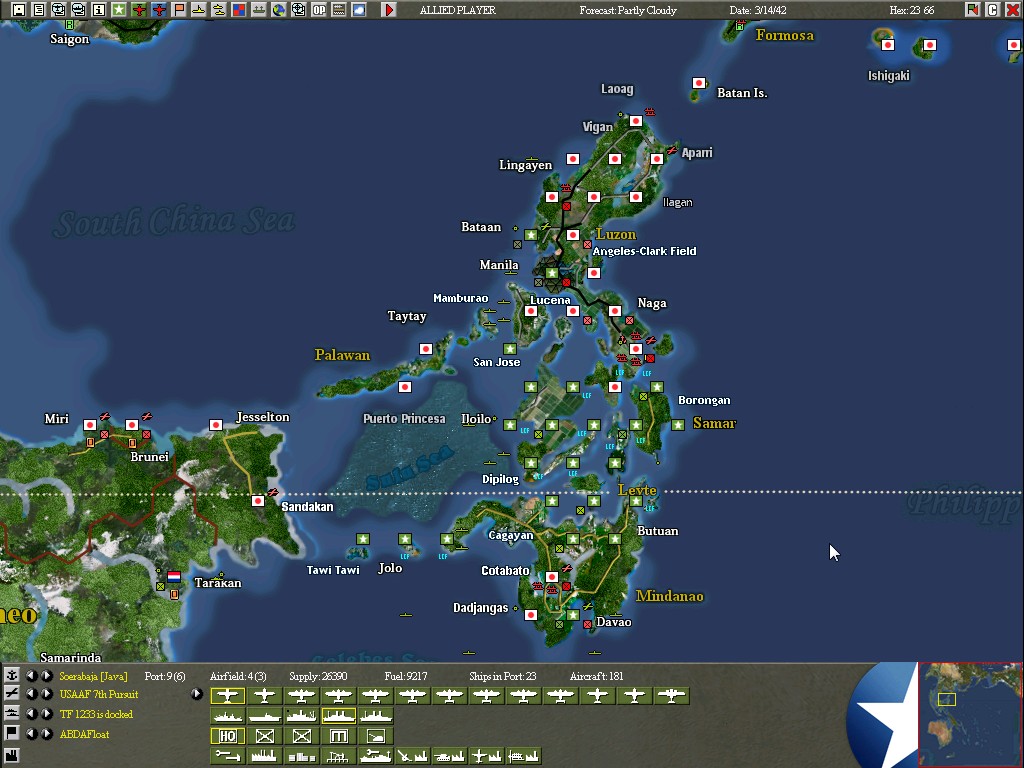Go to previous air group before USAAF 7th Pursuit
Screen dimensions: 1024x768
(x=32, y=694)
